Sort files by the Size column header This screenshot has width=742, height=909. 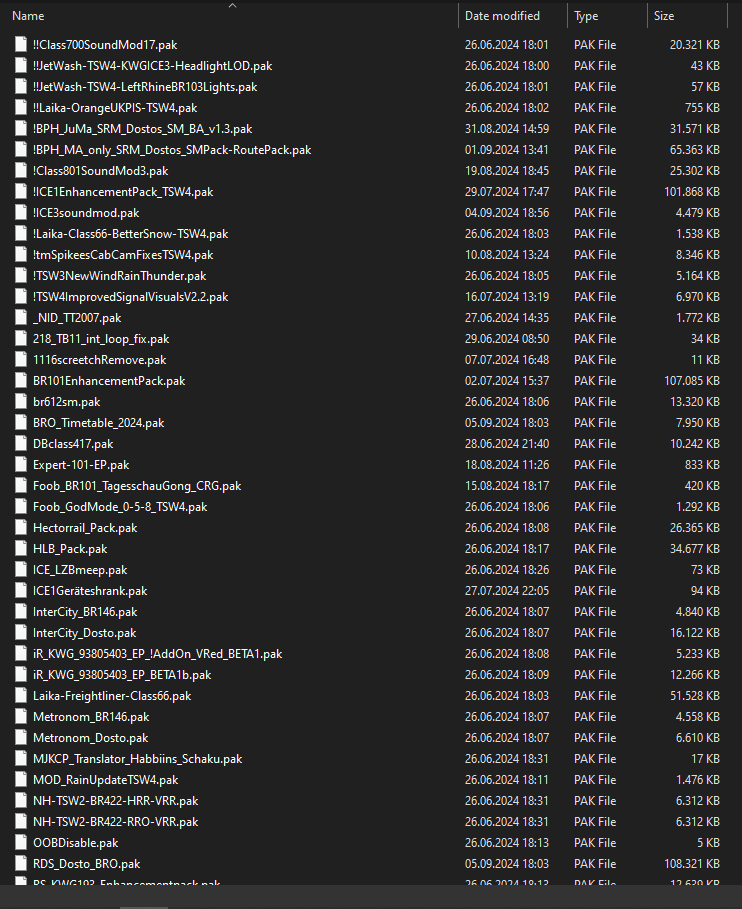[x=664, y=16]
